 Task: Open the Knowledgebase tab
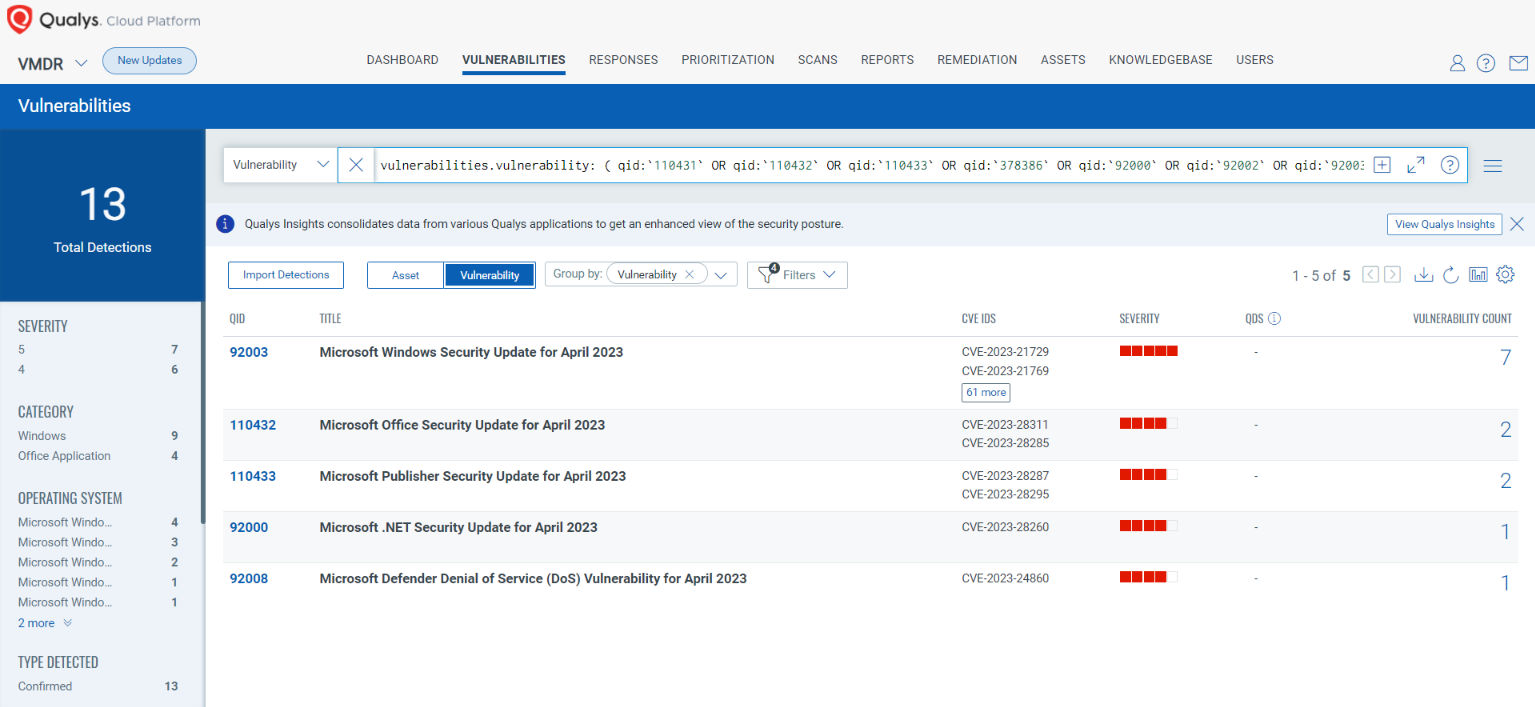tap(1160, 60)
